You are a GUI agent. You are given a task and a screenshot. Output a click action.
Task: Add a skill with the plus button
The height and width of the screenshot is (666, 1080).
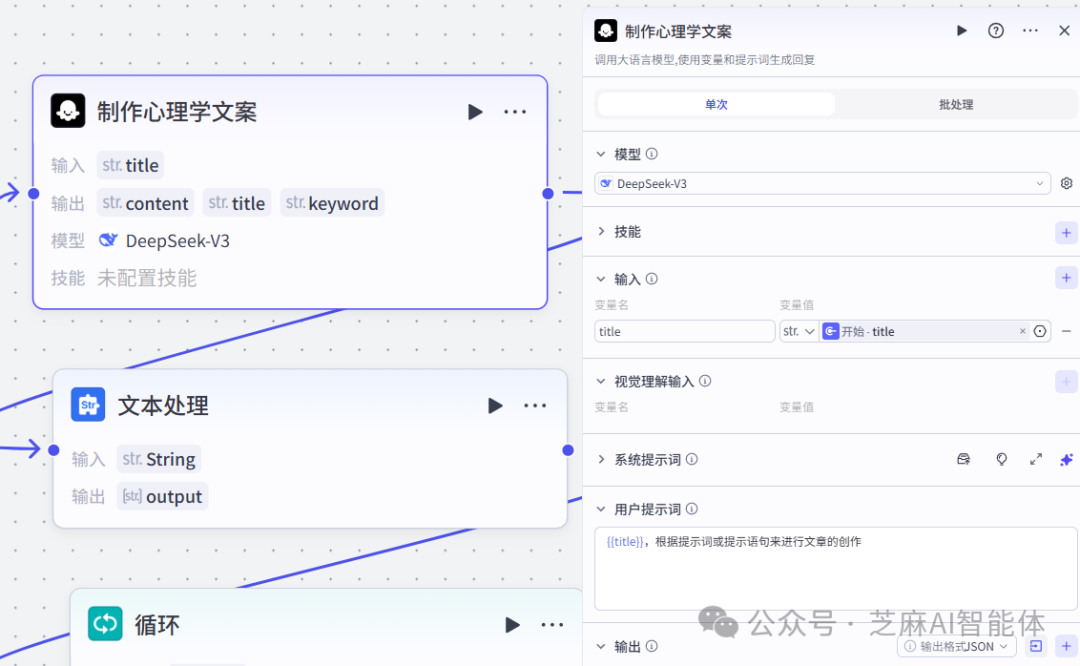click(1066, 233)
